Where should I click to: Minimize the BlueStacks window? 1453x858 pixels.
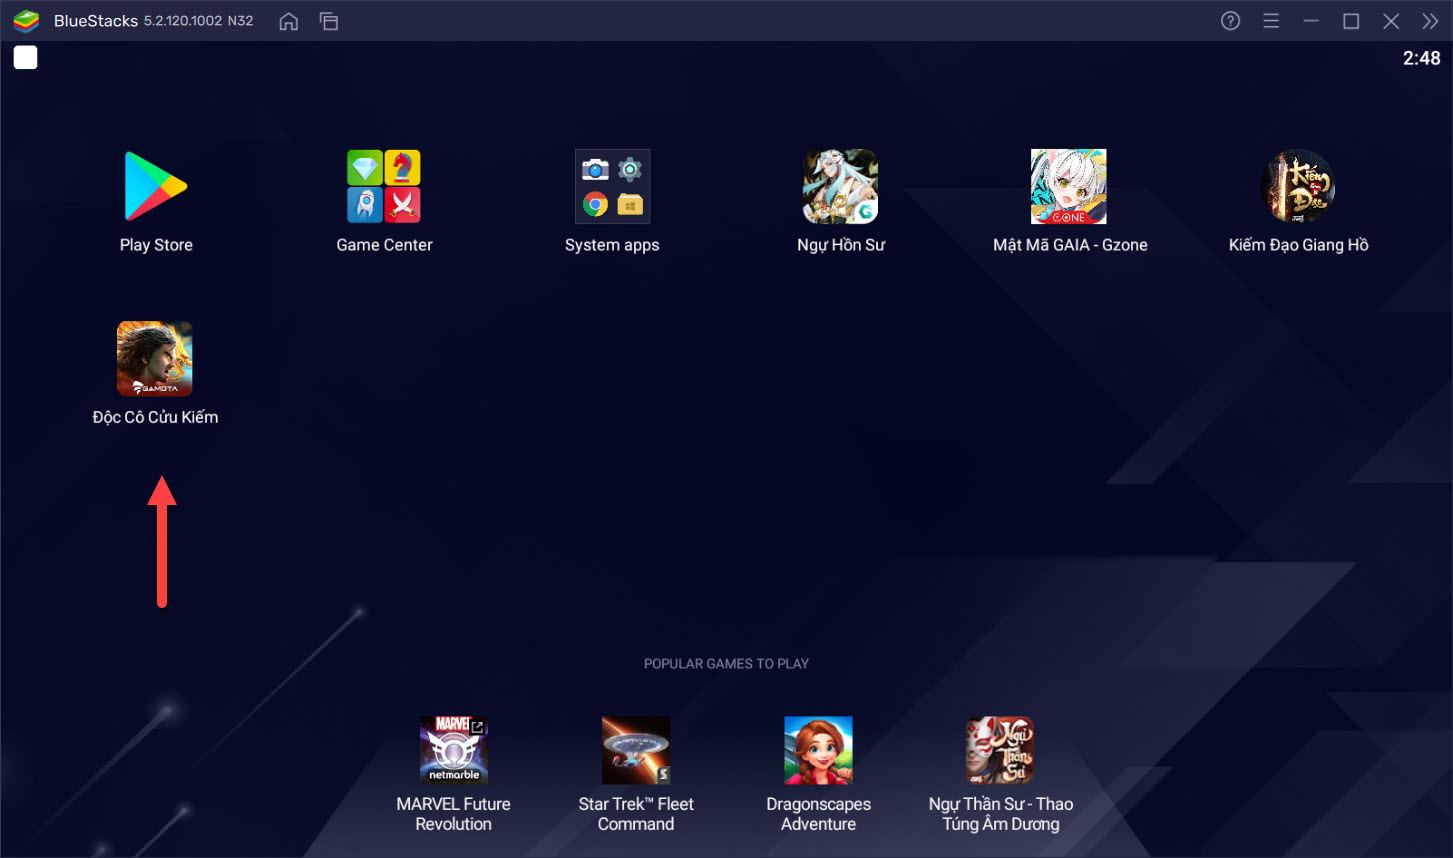[1311, 21]
